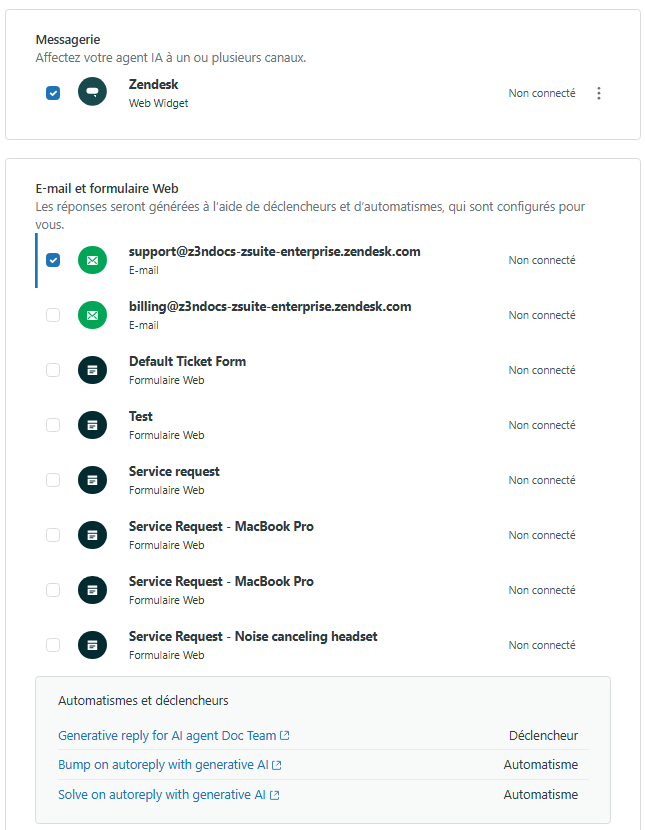
Task: Open Generative reply for AI agent Doc Team link
Action: point(167,735)
